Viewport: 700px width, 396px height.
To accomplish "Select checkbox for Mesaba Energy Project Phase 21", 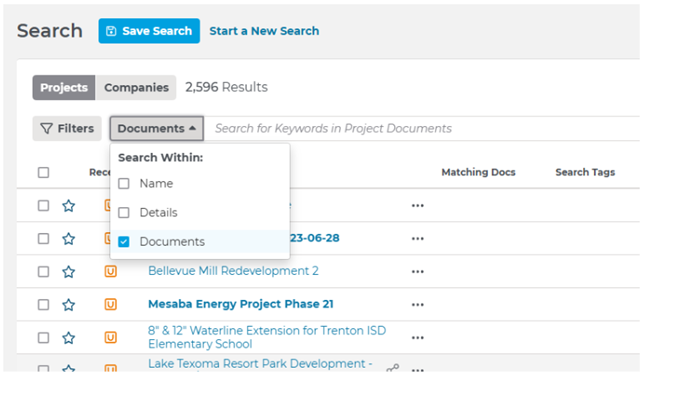I will click(43, 304).
